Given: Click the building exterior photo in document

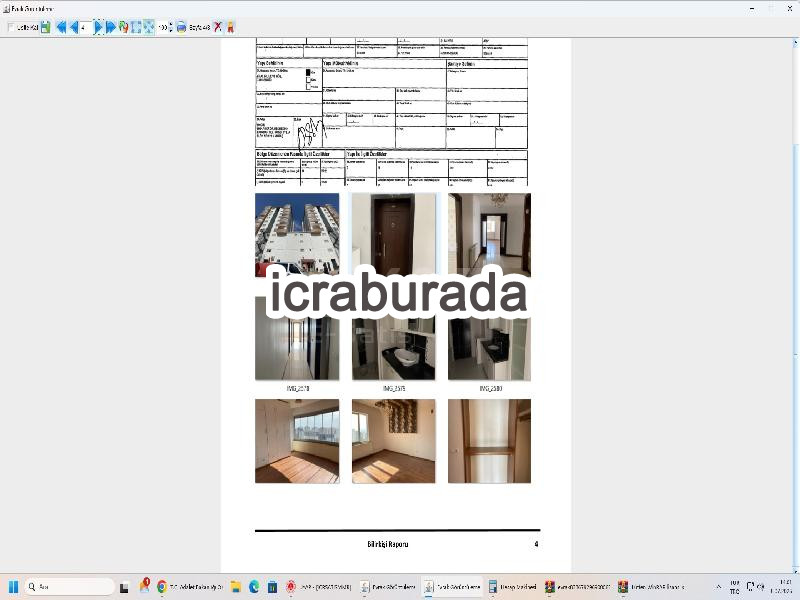Looking at the screenshot, I should 297,235.
